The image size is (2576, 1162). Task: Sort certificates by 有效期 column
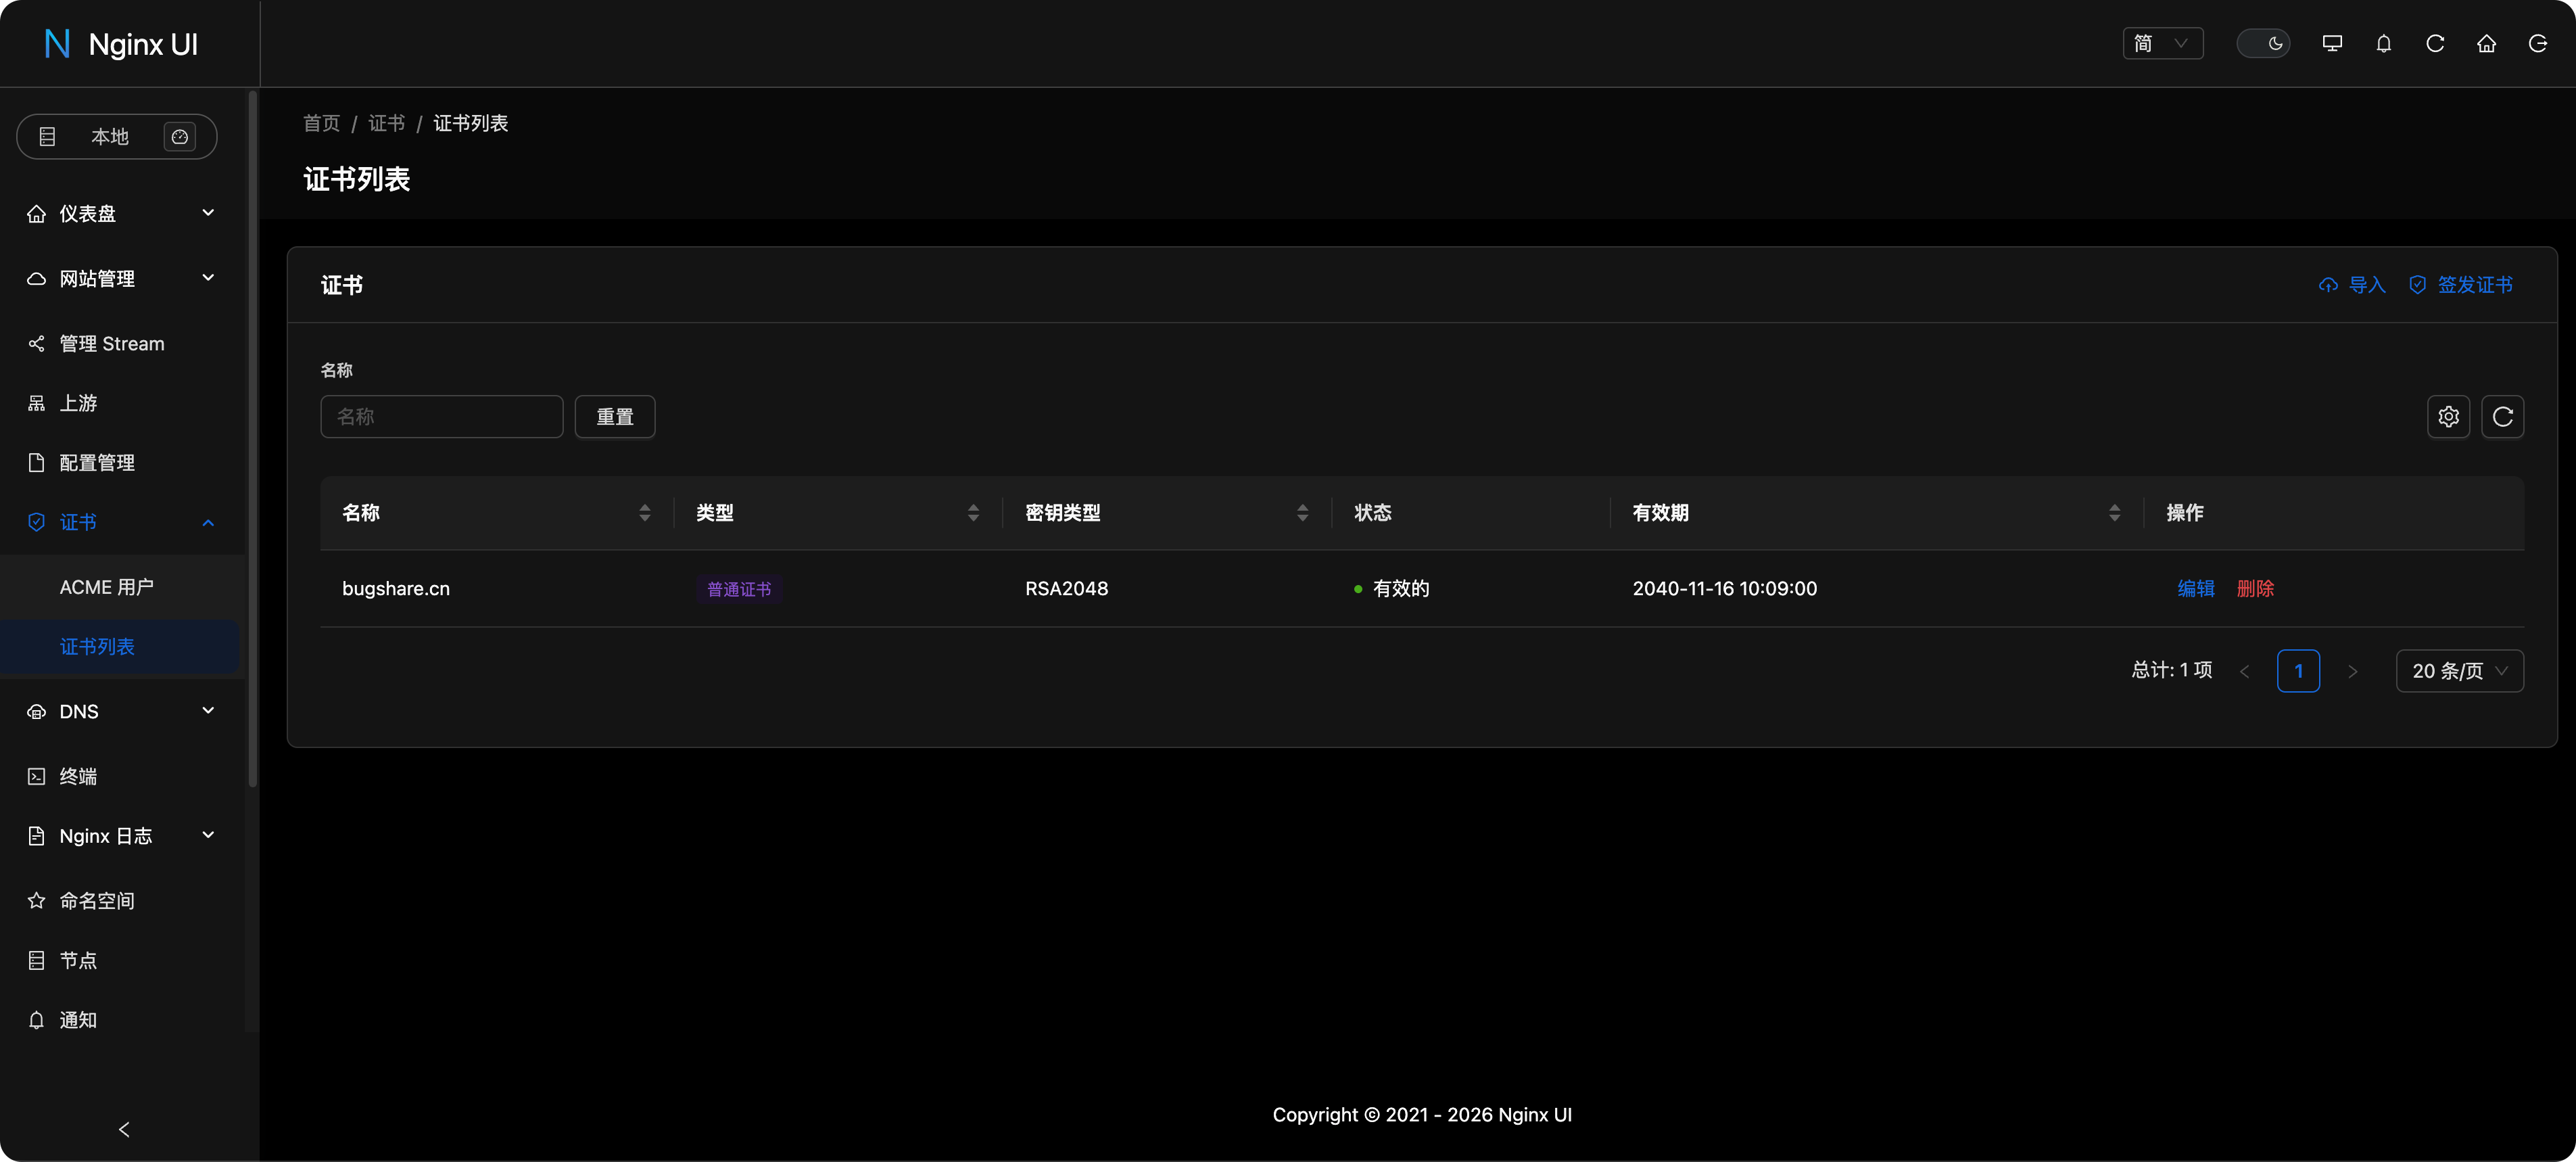tap(2114, 513)
